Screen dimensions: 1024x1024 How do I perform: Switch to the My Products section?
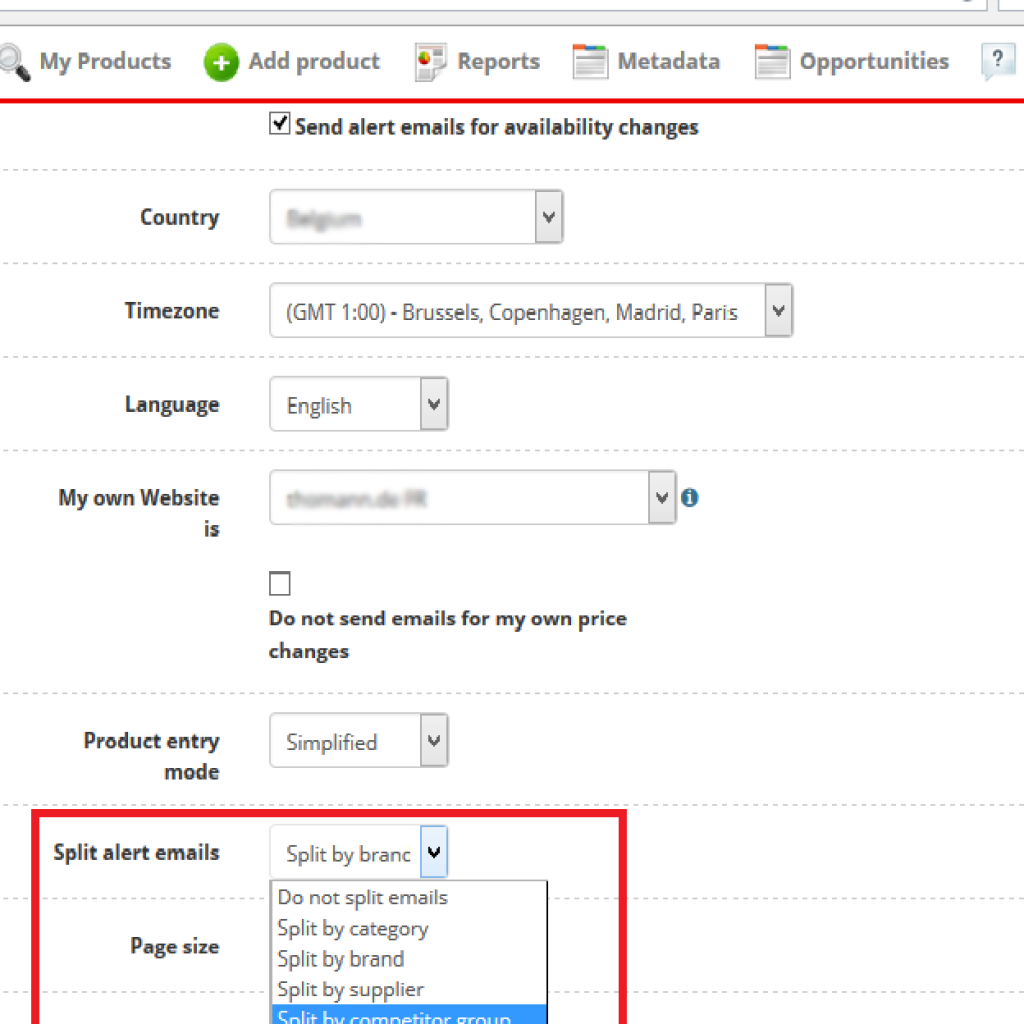pos(104,61)
